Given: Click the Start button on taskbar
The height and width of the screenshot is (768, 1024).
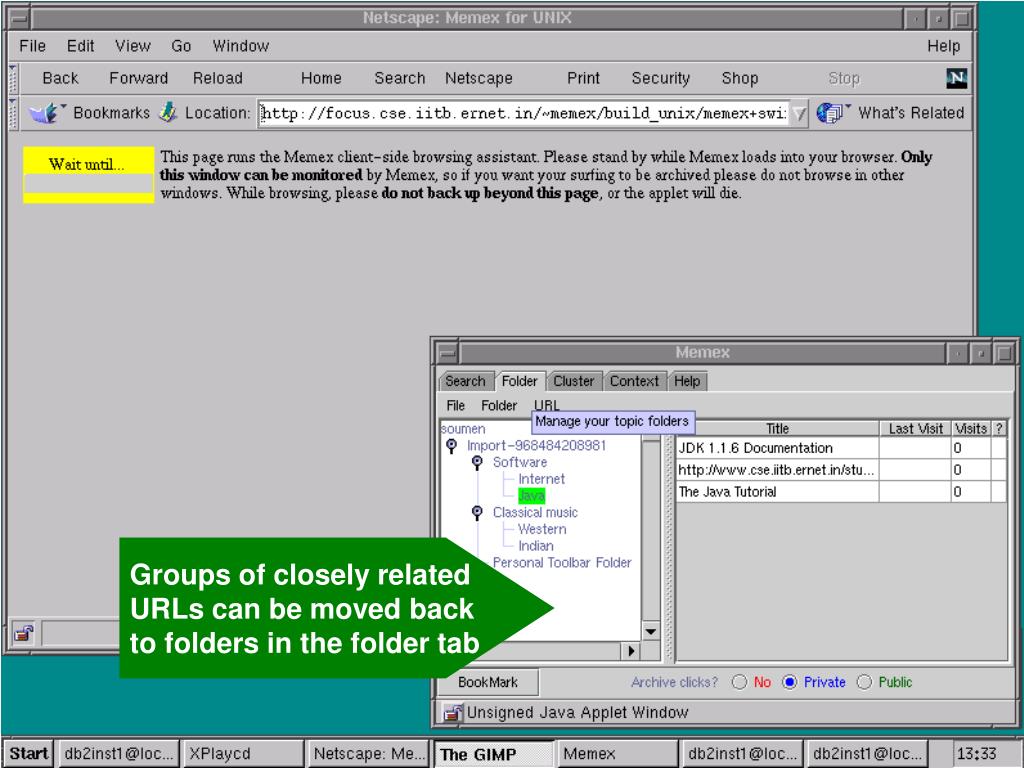Looking at the screenshot, I should [29, 754].
